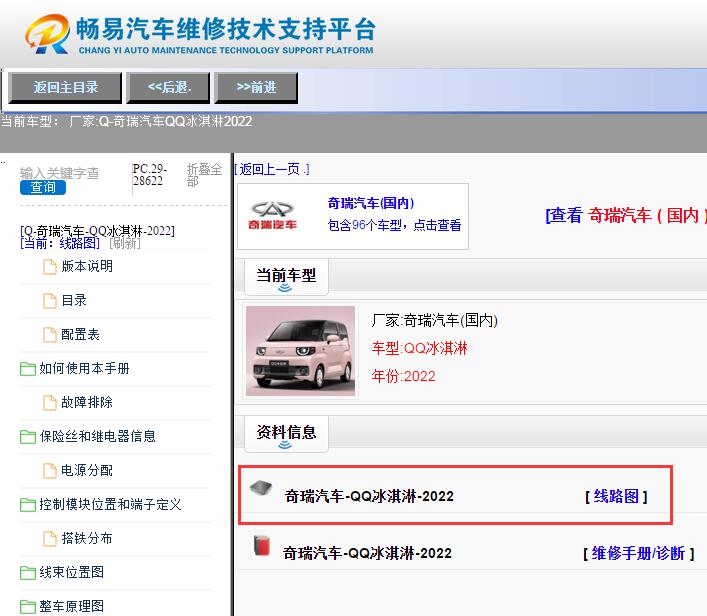The height and width of the screenshot is (616, 707).
Task: Select the 保险丝和继电器信息 tree item
Action: click(97, 437)
